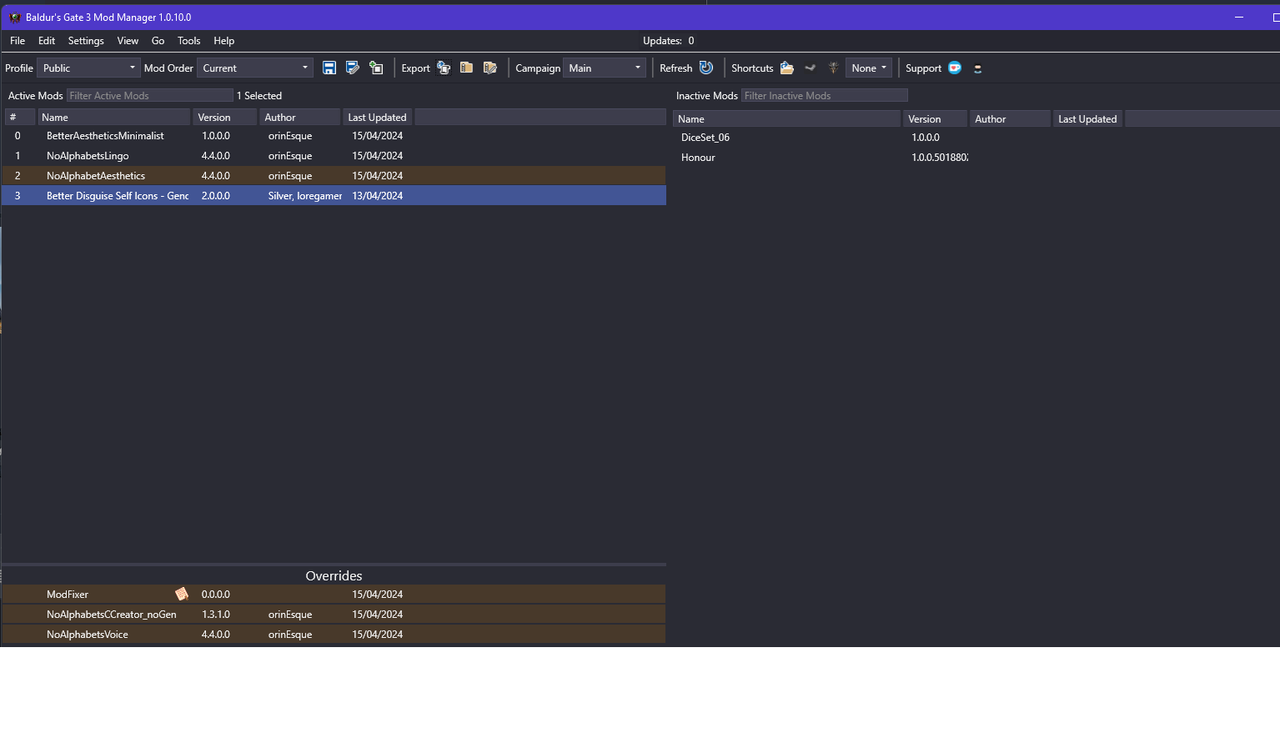1280x738 pixels.
Task: Click the 13/04/2024 last updated cell
Action: (x=378, y=196)
